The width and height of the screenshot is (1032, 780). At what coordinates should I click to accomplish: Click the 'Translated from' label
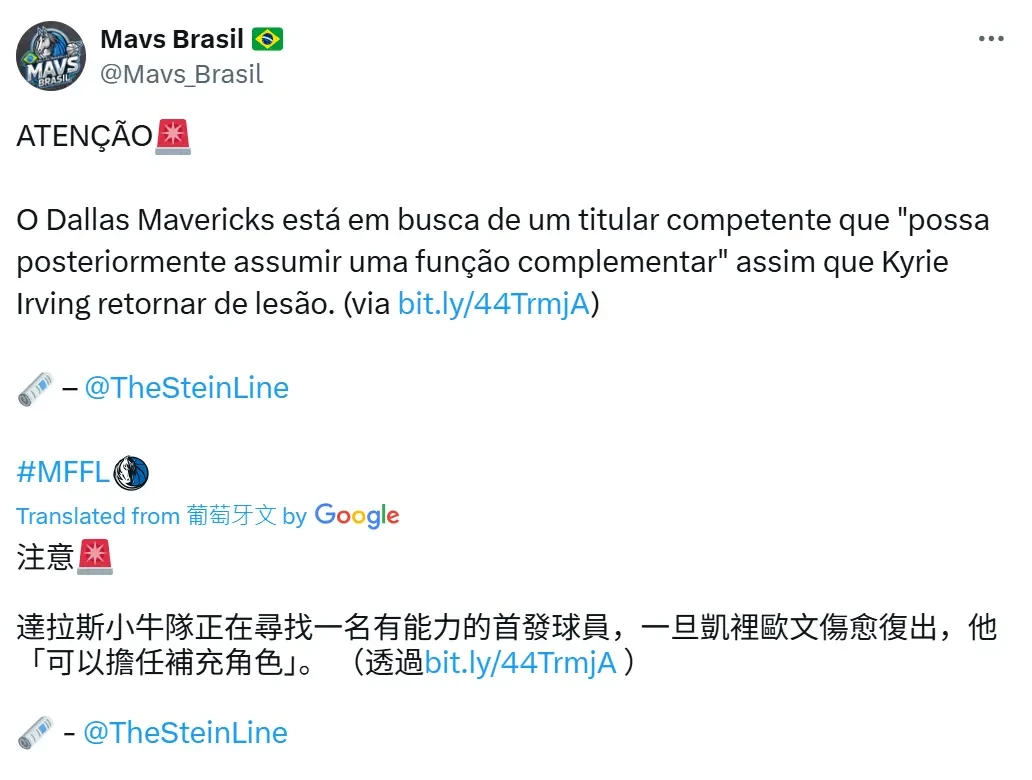98,516
